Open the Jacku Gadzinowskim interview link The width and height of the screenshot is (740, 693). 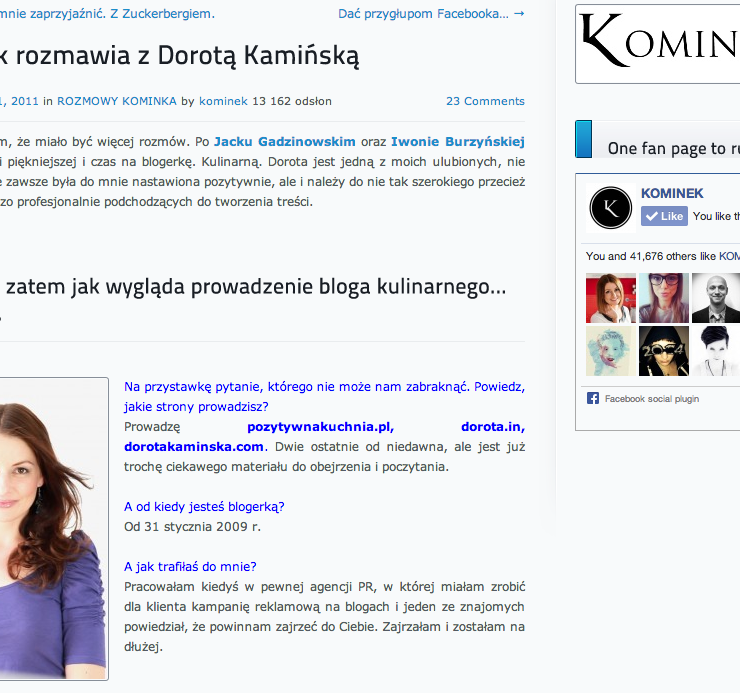coord(285,142)
